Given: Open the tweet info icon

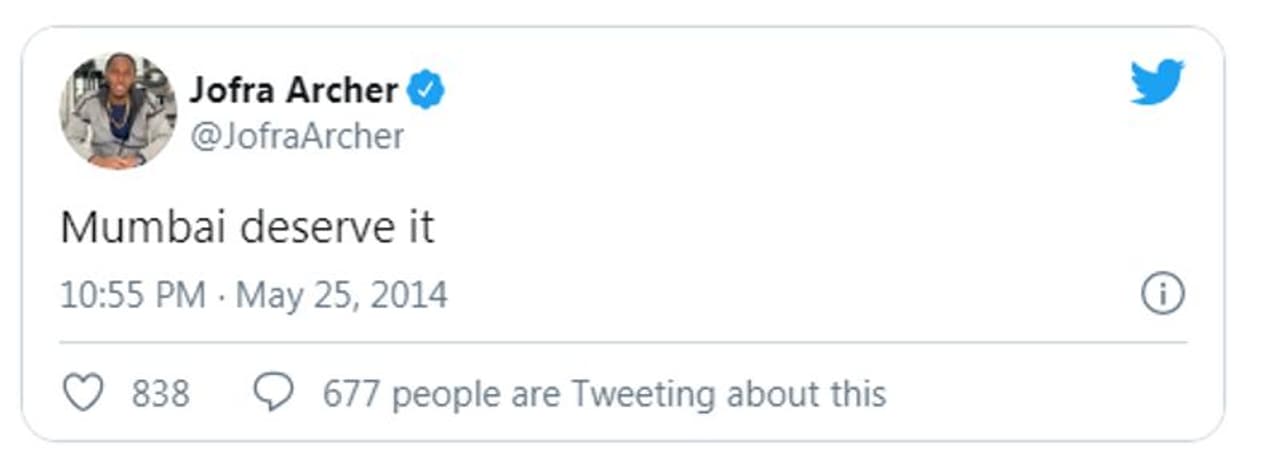Looking at the screenshot, I should [1162, 295].
